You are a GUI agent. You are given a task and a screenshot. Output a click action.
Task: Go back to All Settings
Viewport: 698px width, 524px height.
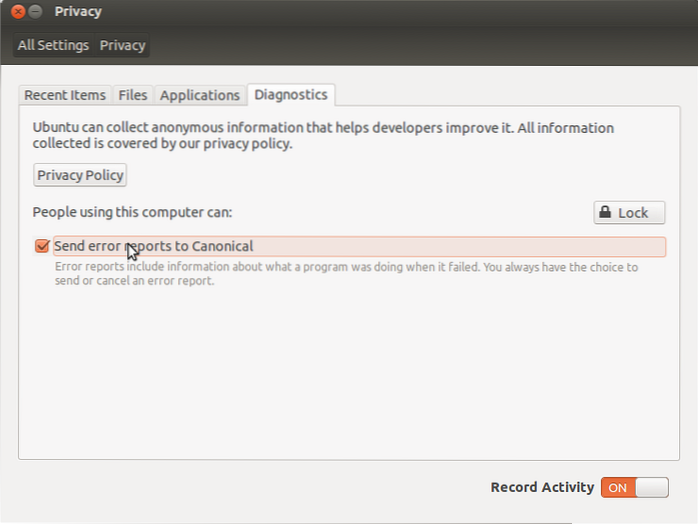53,45
